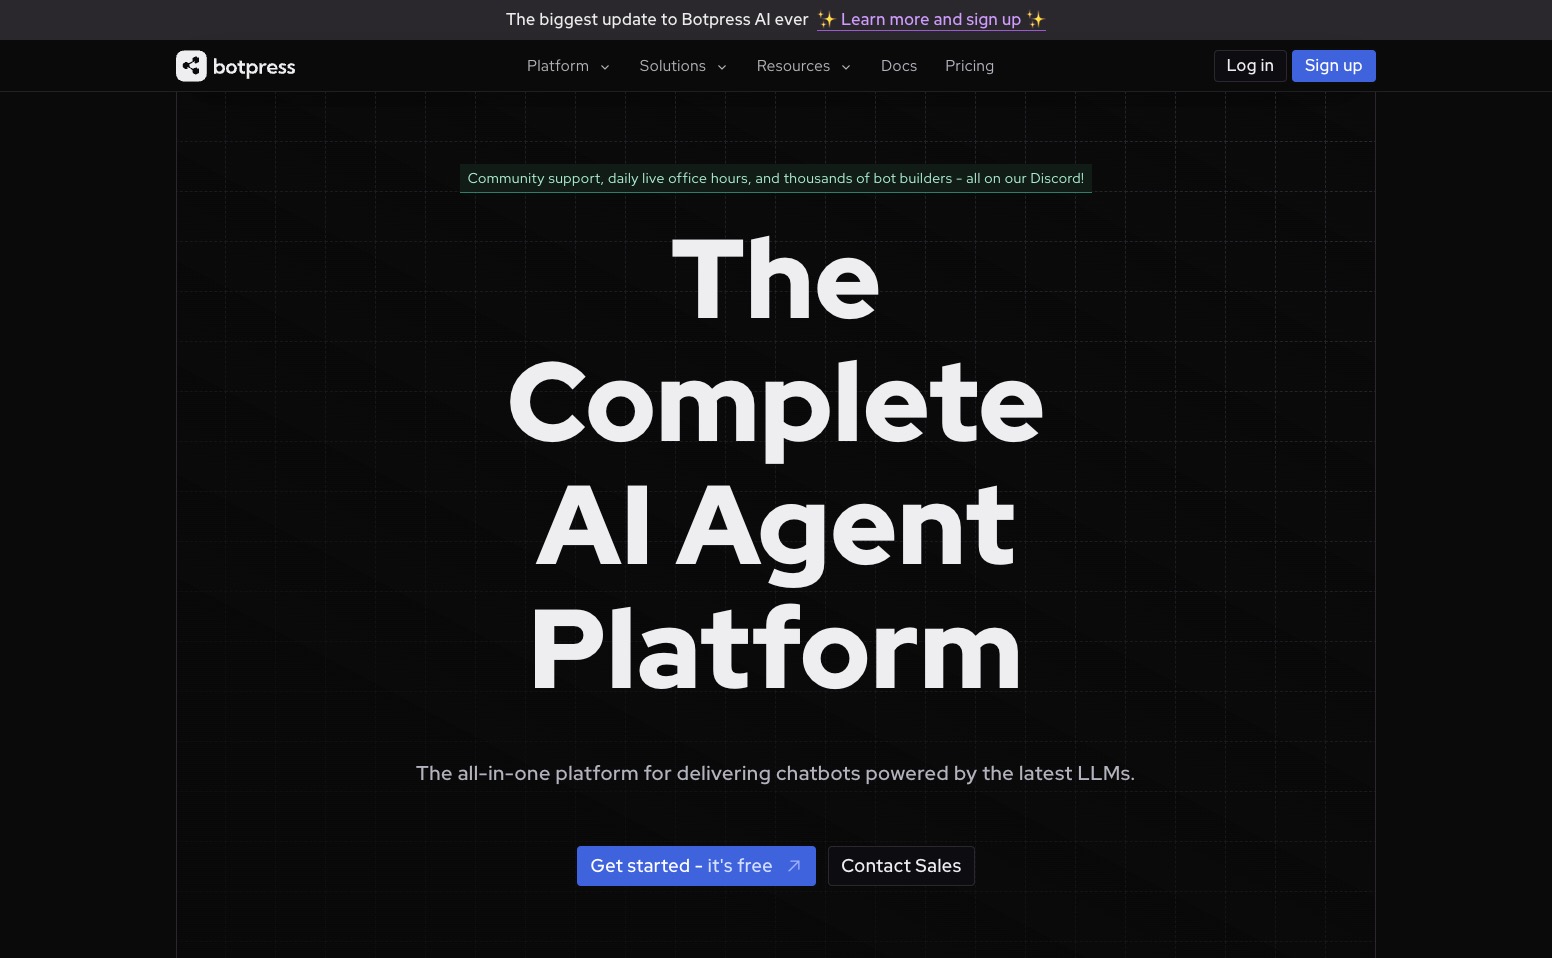Click the sparkle icon before Learn more

click(826, 19)
